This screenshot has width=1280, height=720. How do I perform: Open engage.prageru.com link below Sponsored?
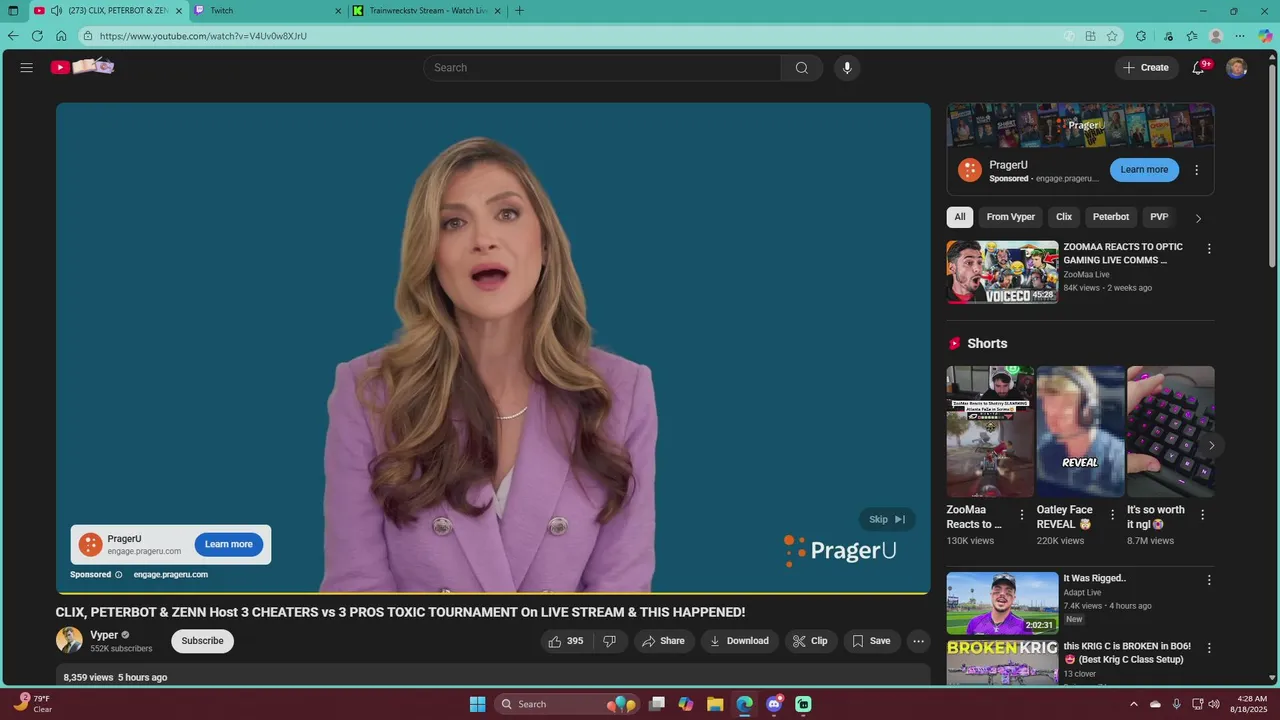click(x=171, y=575)
